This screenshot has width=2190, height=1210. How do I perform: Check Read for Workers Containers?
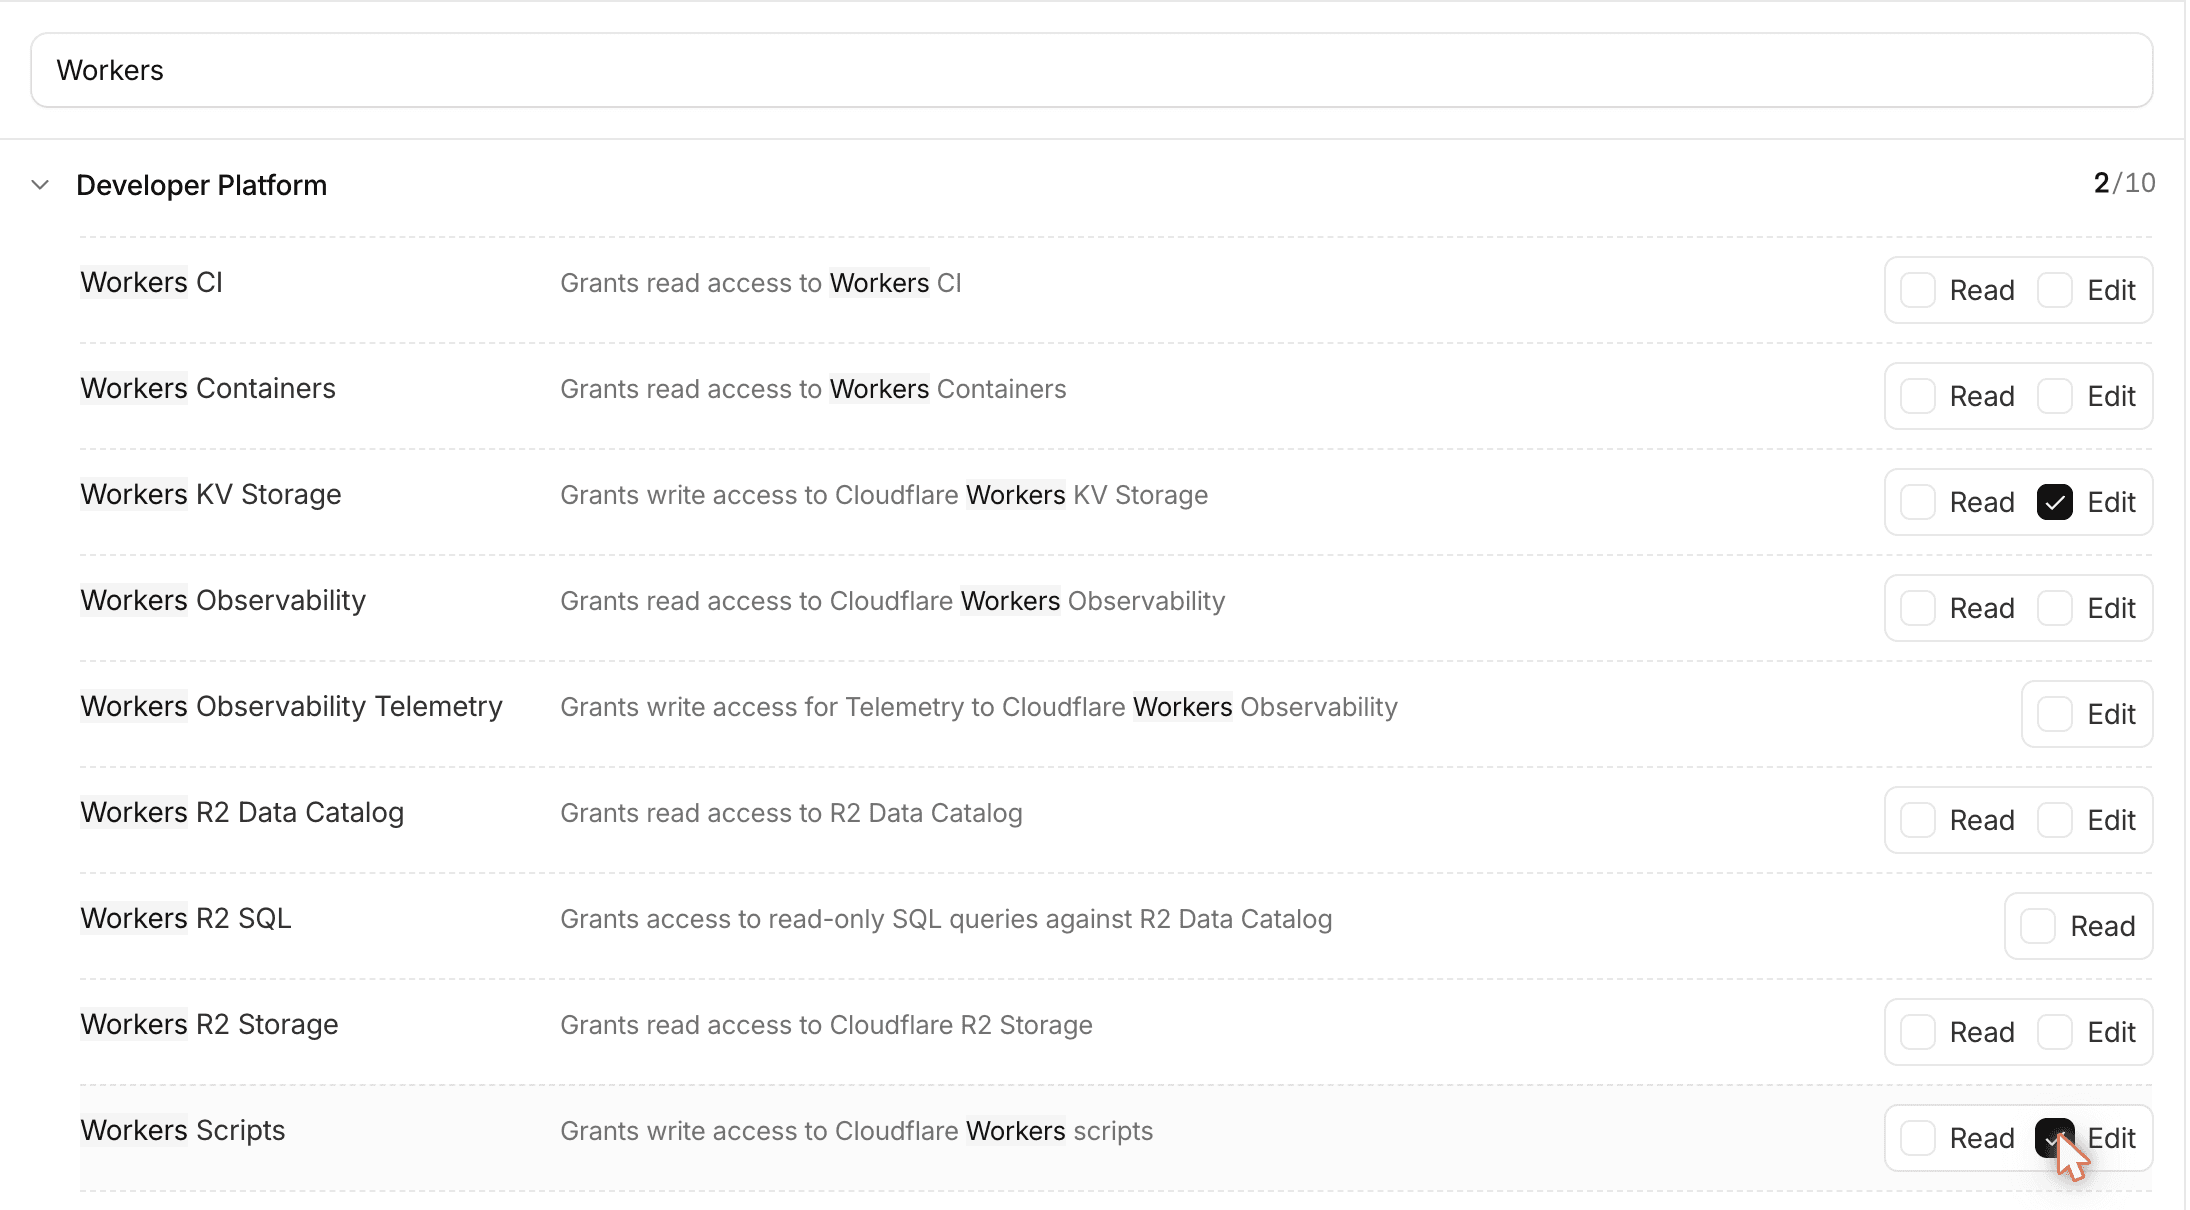click(x=1917, y=396)
